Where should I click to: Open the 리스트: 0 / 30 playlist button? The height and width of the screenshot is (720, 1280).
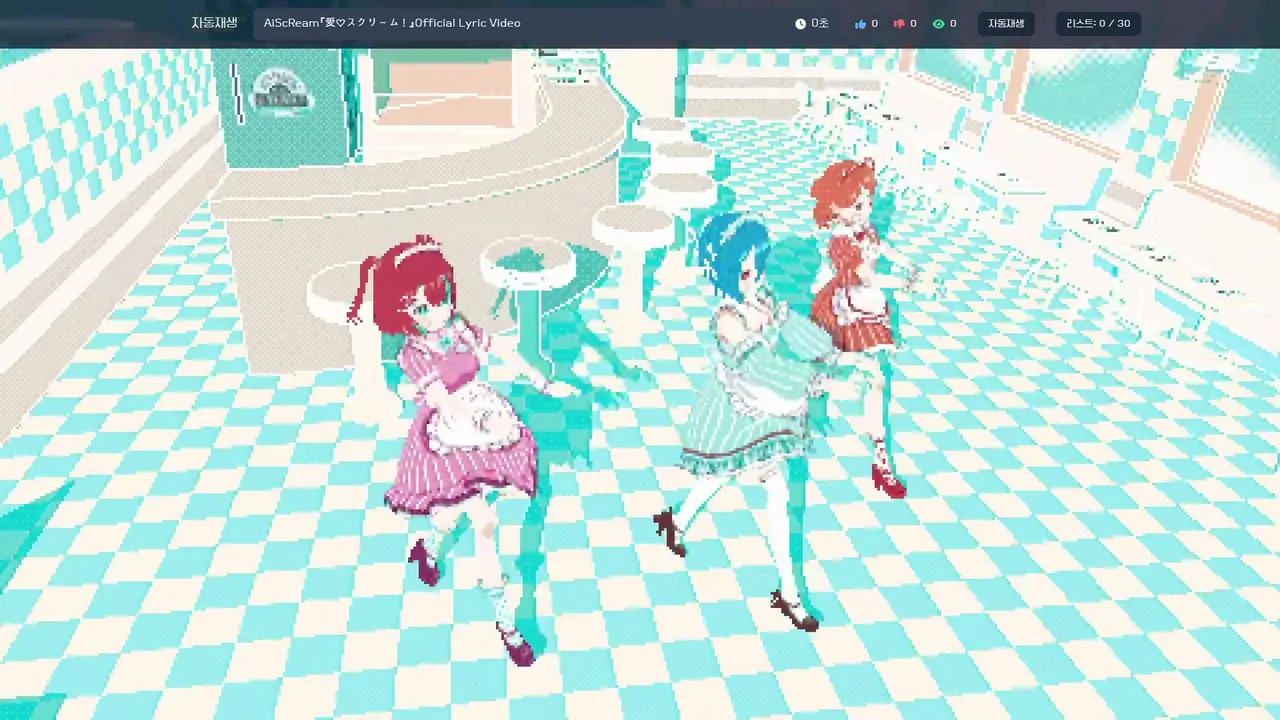click(x=1098, y=23)
